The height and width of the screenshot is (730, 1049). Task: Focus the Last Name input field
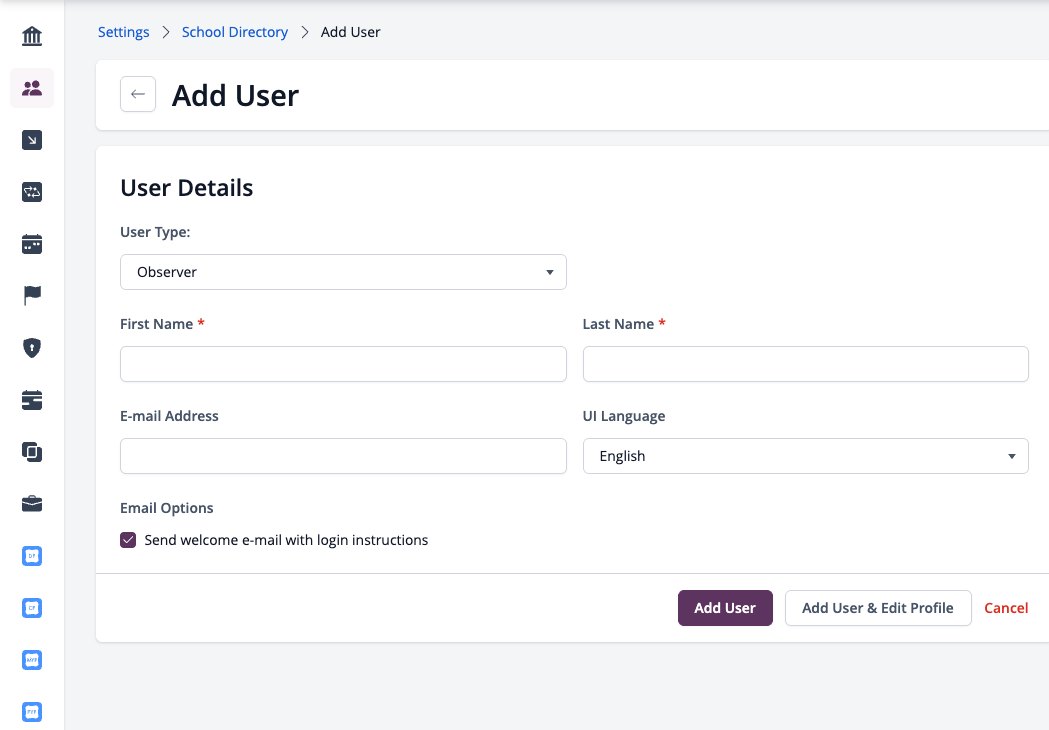[805, 364]
